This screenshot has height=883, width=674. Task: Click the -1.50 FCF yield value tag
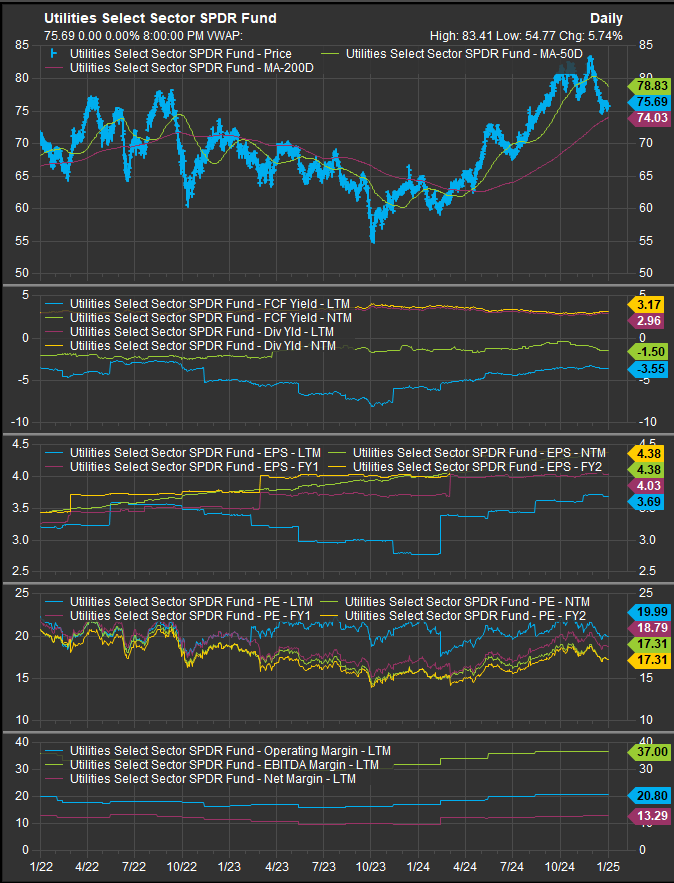(x=649, y=352)
